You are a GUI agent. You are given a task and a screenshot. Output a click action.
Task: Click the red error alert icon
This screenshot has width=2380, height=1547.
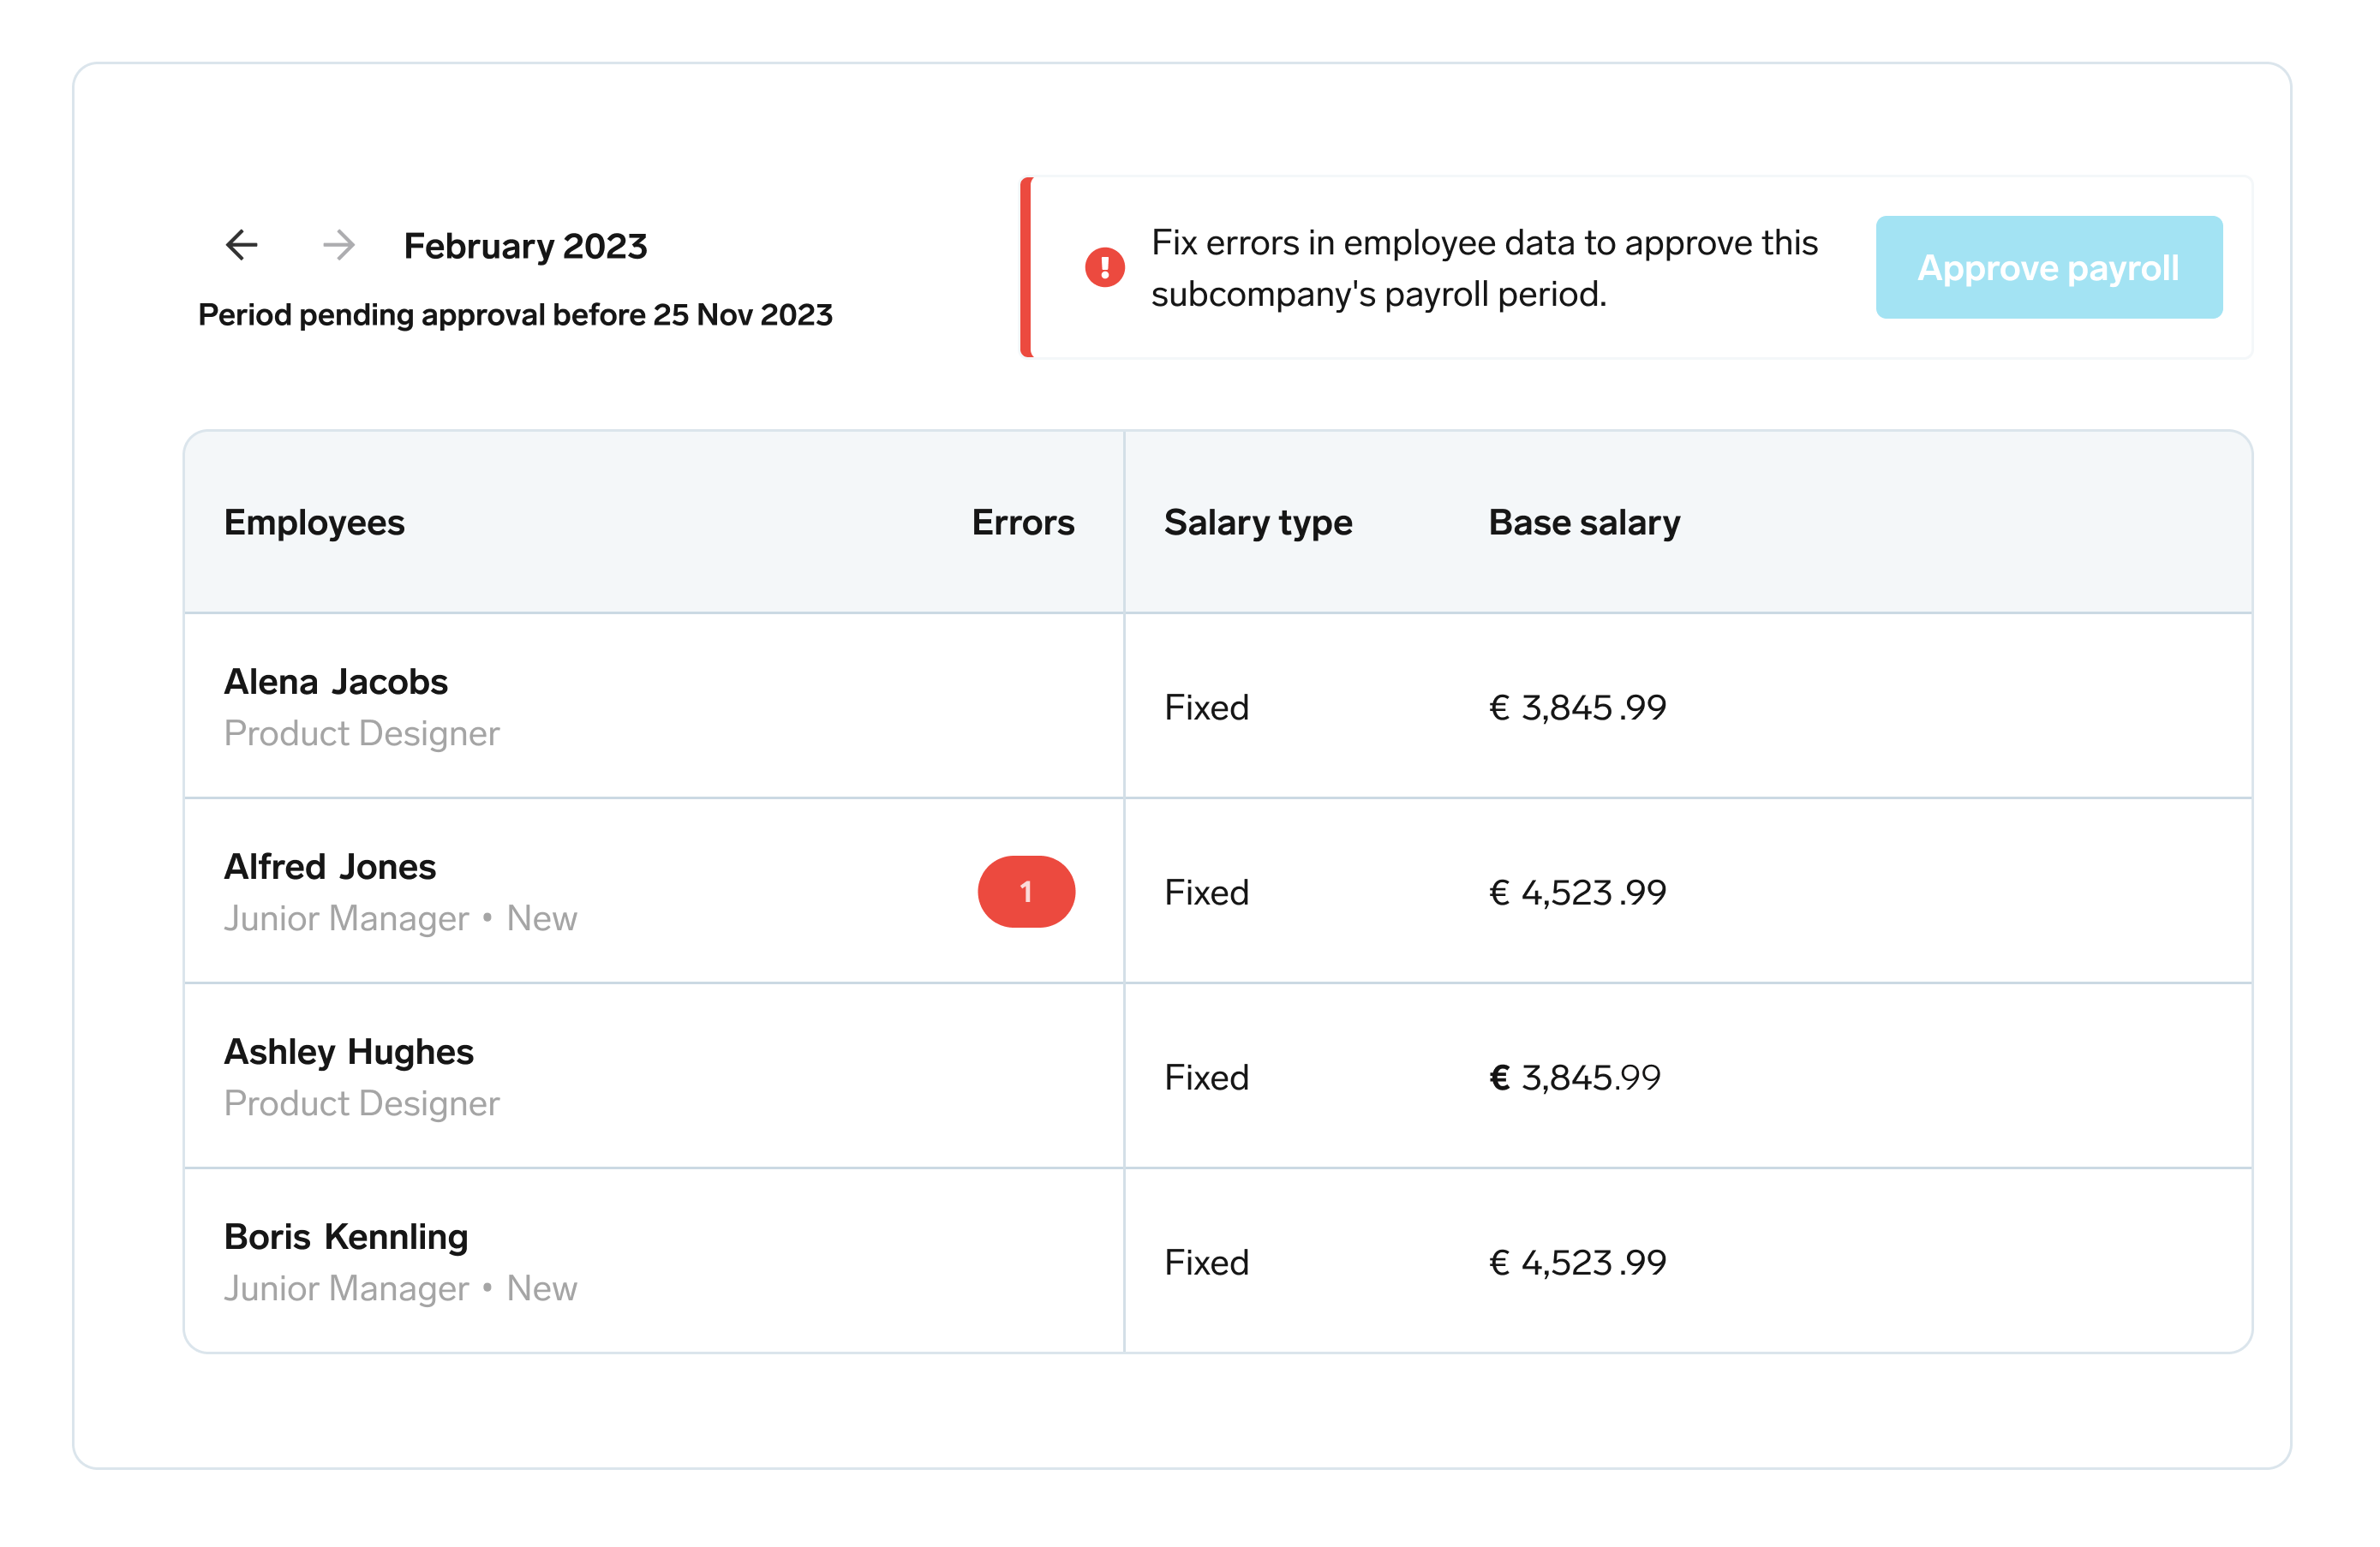click(x=1105, y=267)
